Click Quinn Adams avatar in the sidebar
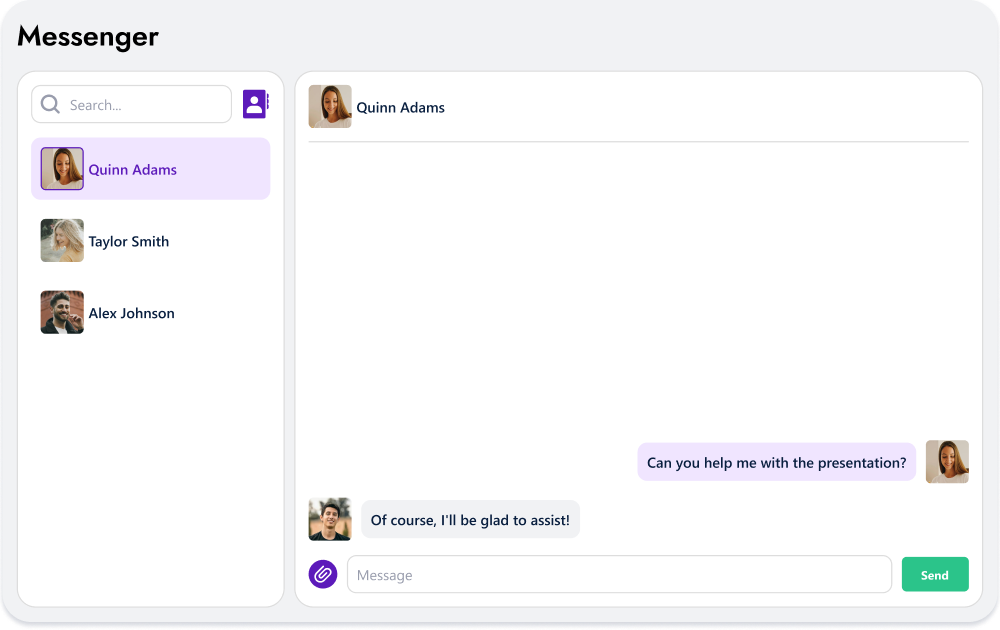1000x630 pixels. coord(61,168)
